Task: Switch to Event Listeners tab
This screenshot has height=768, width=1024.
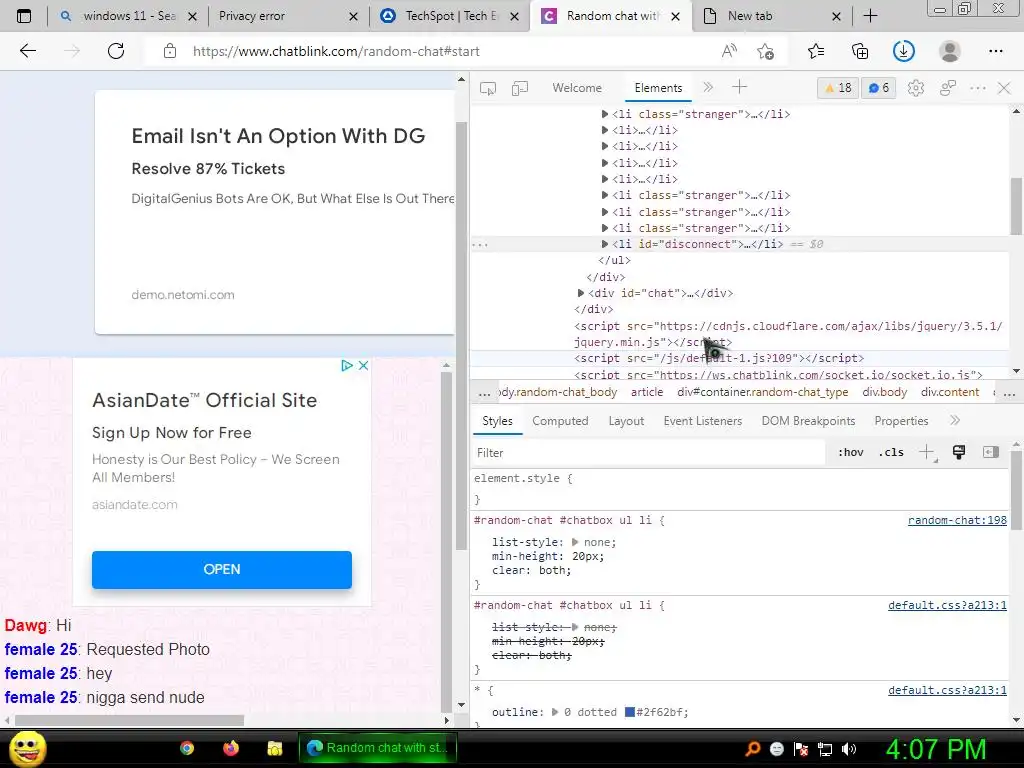Action: [x=703, y=421]
